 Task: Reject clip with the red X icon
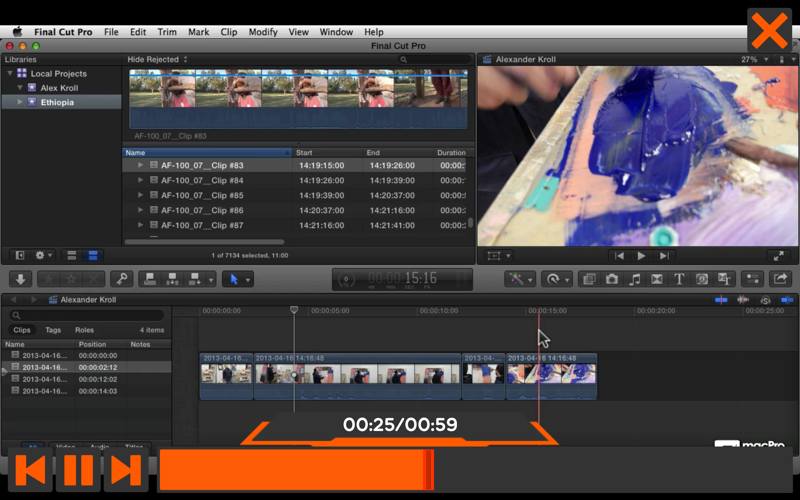click(93, 279)
